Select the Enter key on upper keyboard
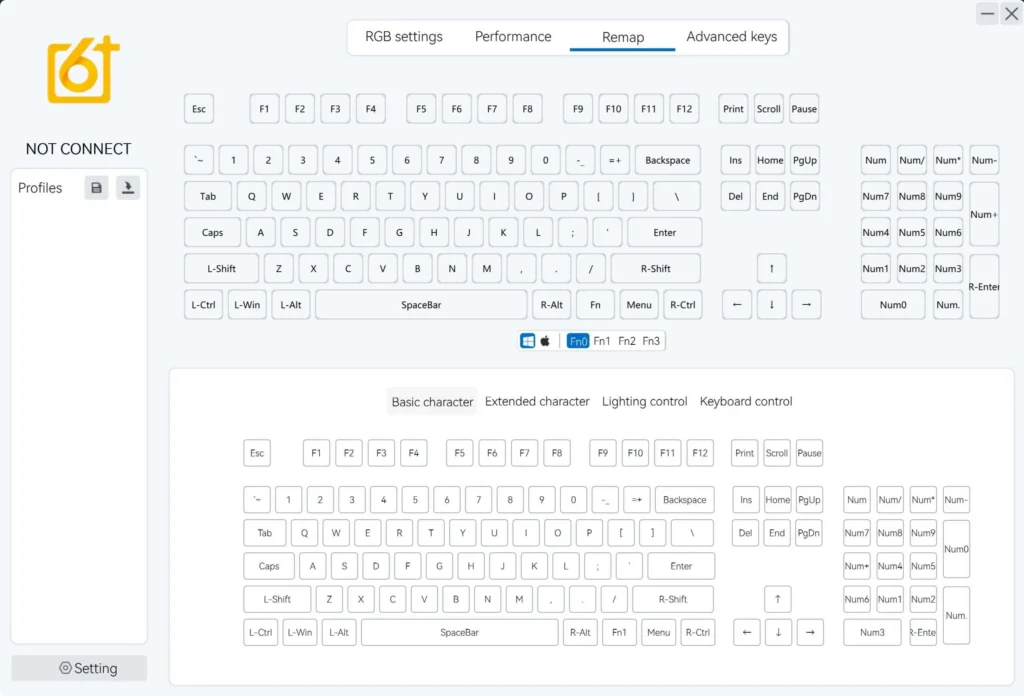1024x696 pixels. tap(664, 232)
